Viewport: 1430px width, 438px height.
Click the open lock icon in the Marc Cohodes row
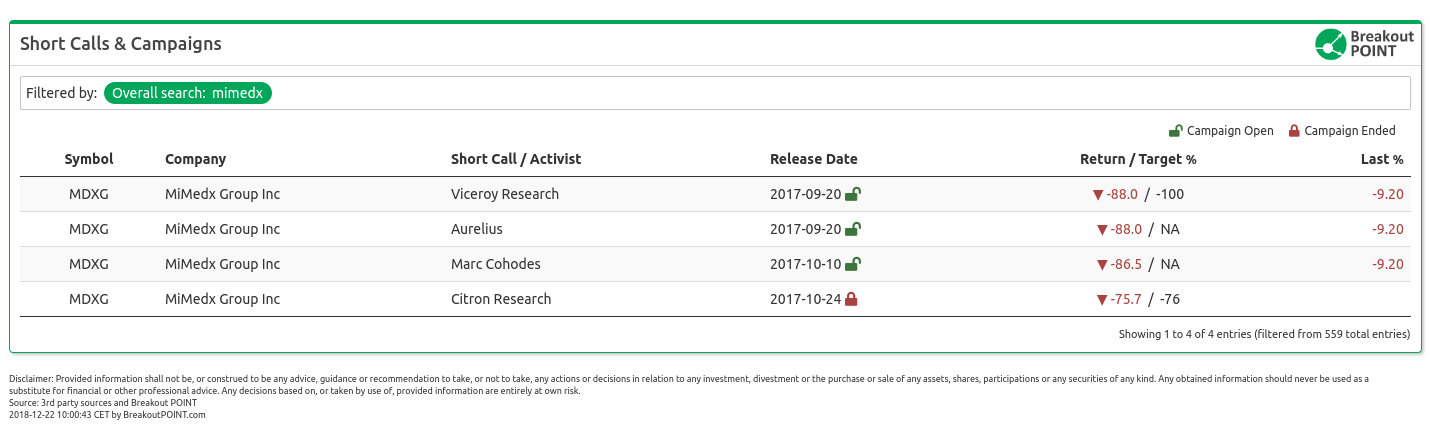[x=853, y=264]
